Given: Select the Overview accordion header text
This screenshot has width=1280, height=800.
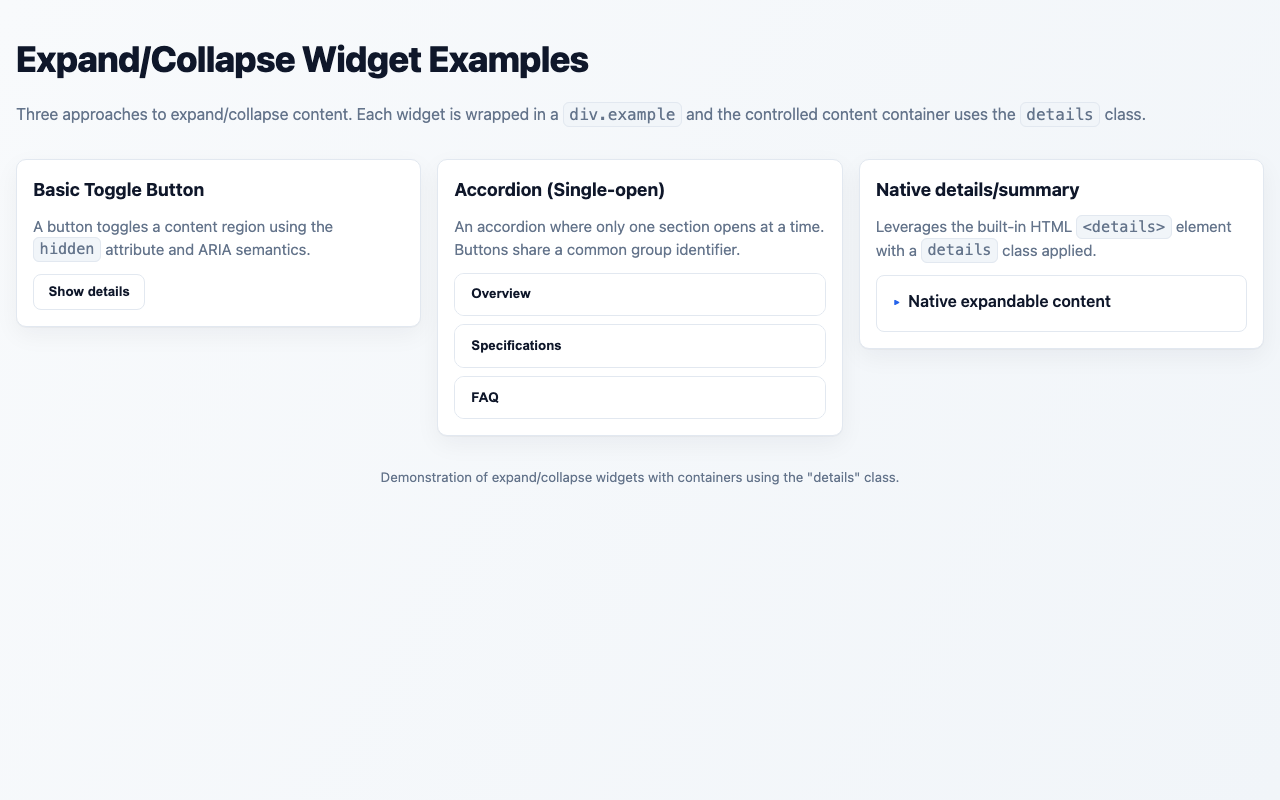Looking at the screenshot, I should pyautogui.click(x=501, y=294).
